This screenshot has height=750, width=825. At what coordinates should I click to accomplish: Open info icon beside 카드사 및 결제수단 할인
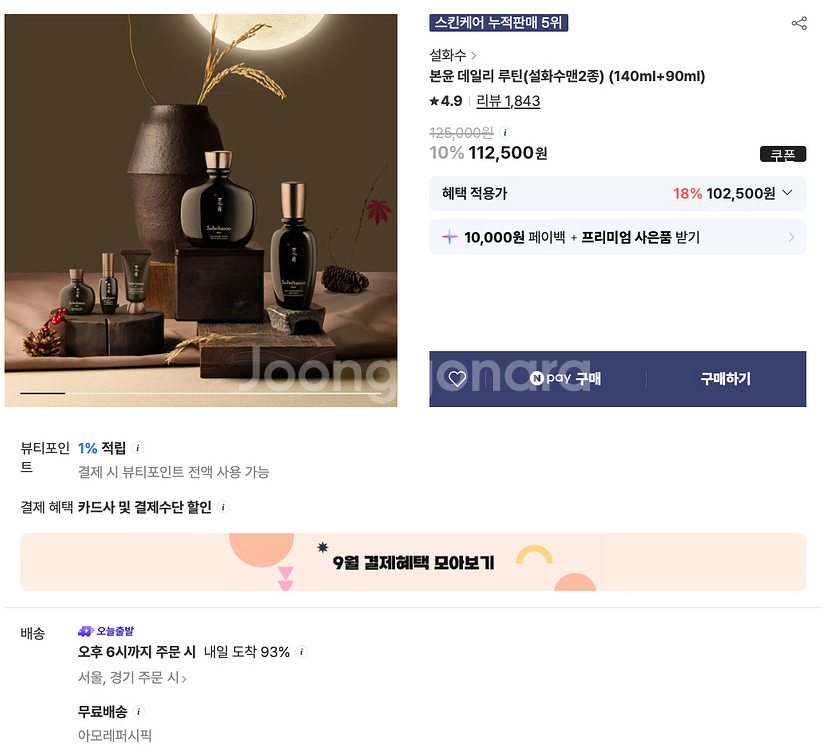[x=223, y=507]
